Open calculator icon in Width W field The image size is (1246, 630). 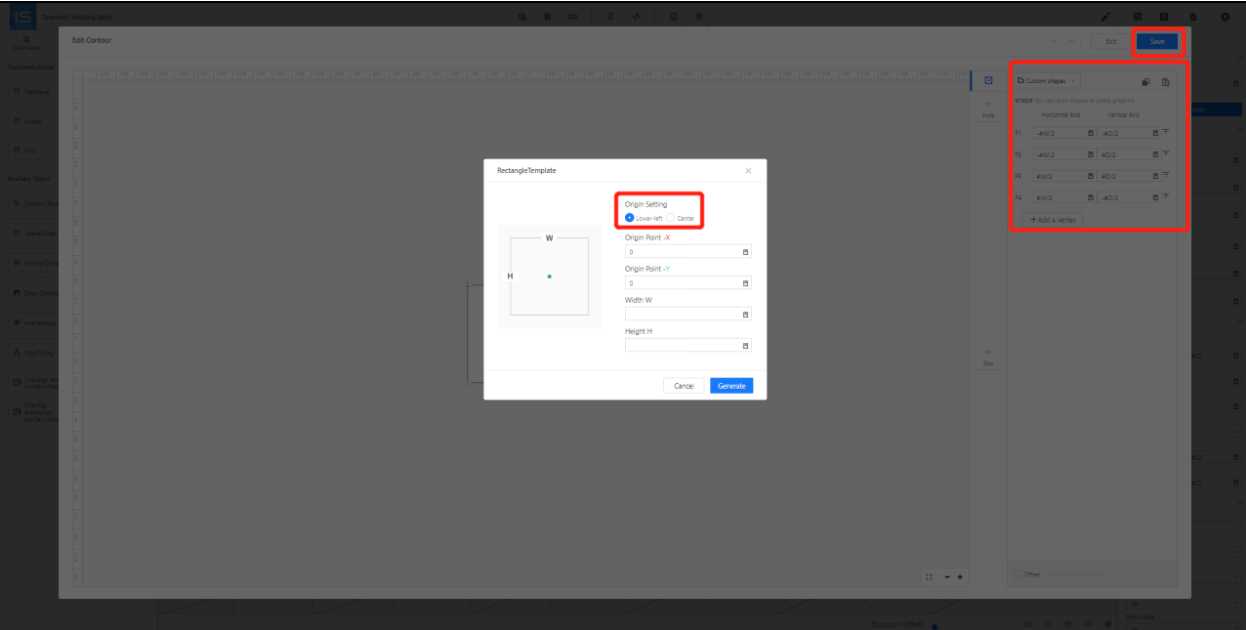pos(745,314)
